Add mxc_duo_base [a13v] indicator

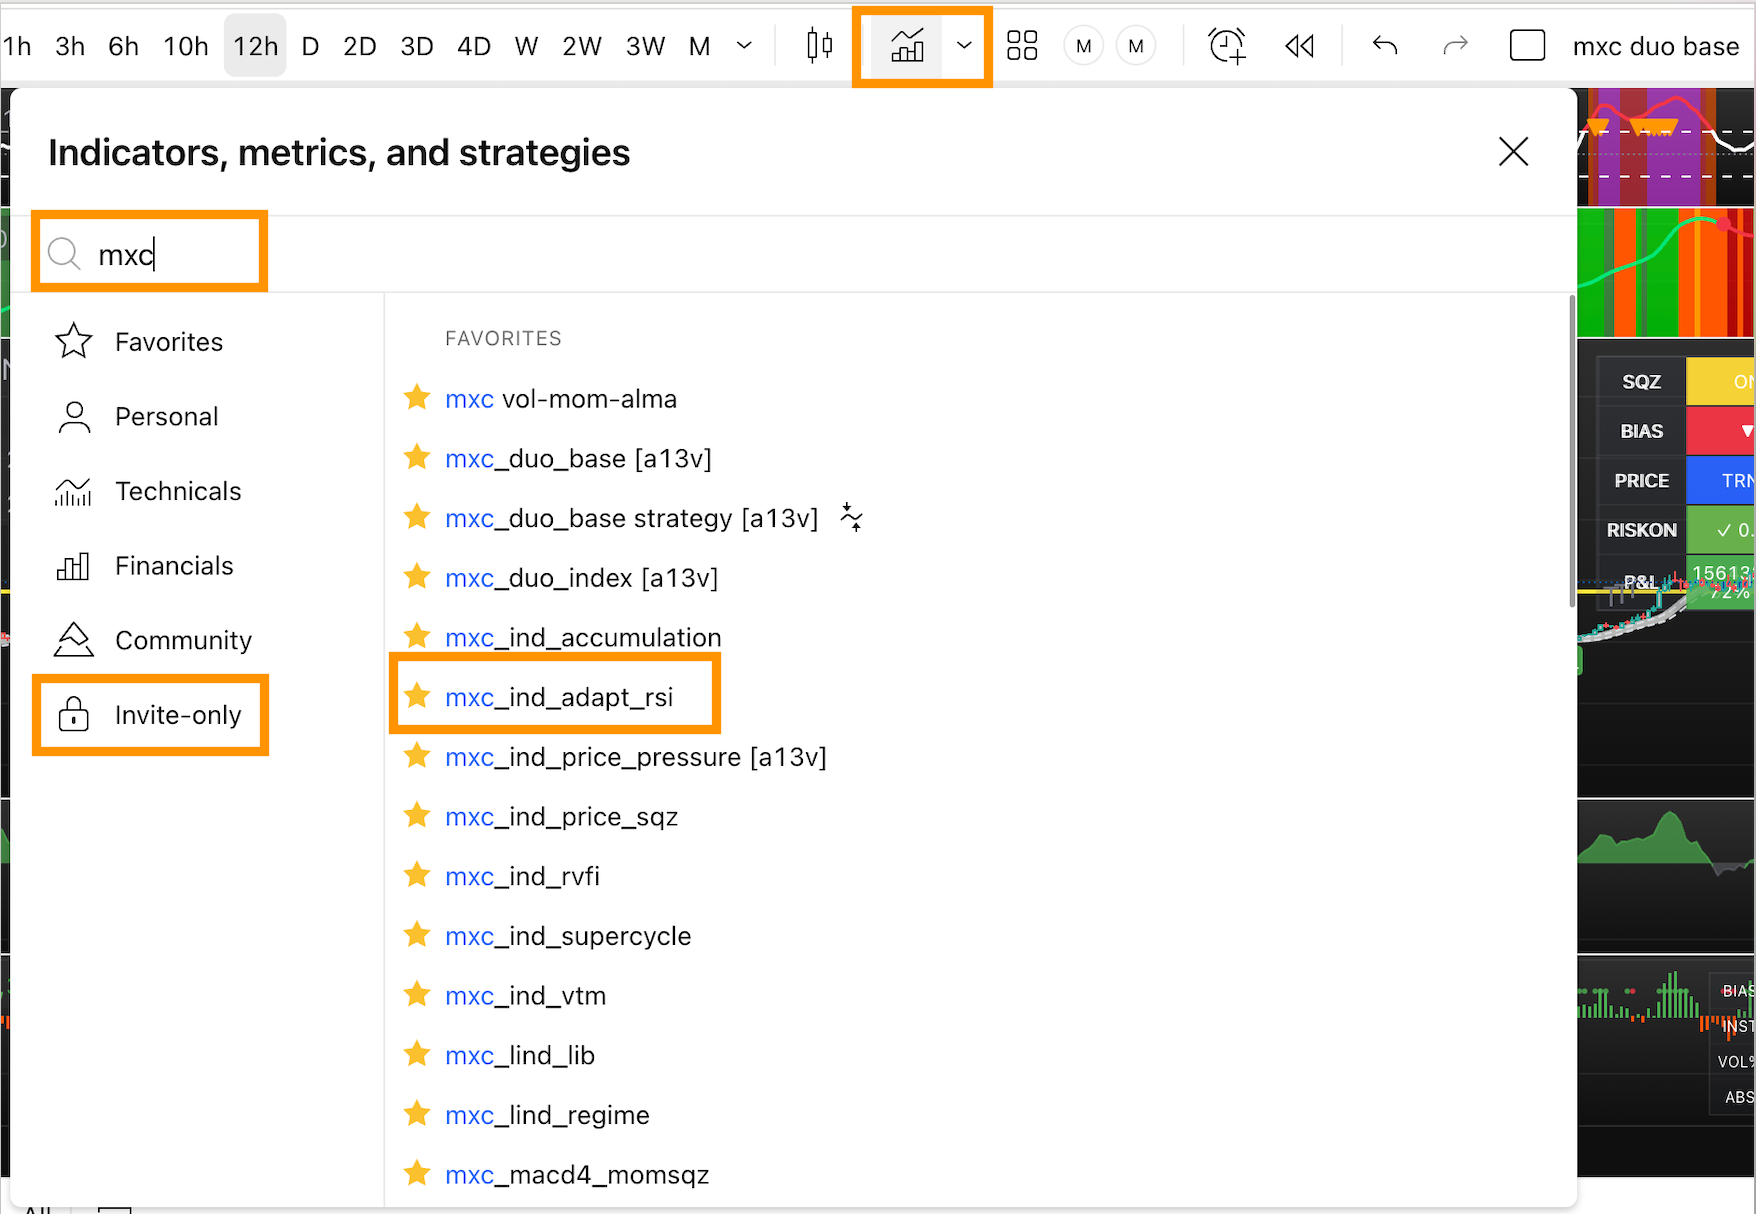click(x=578, y=459)
